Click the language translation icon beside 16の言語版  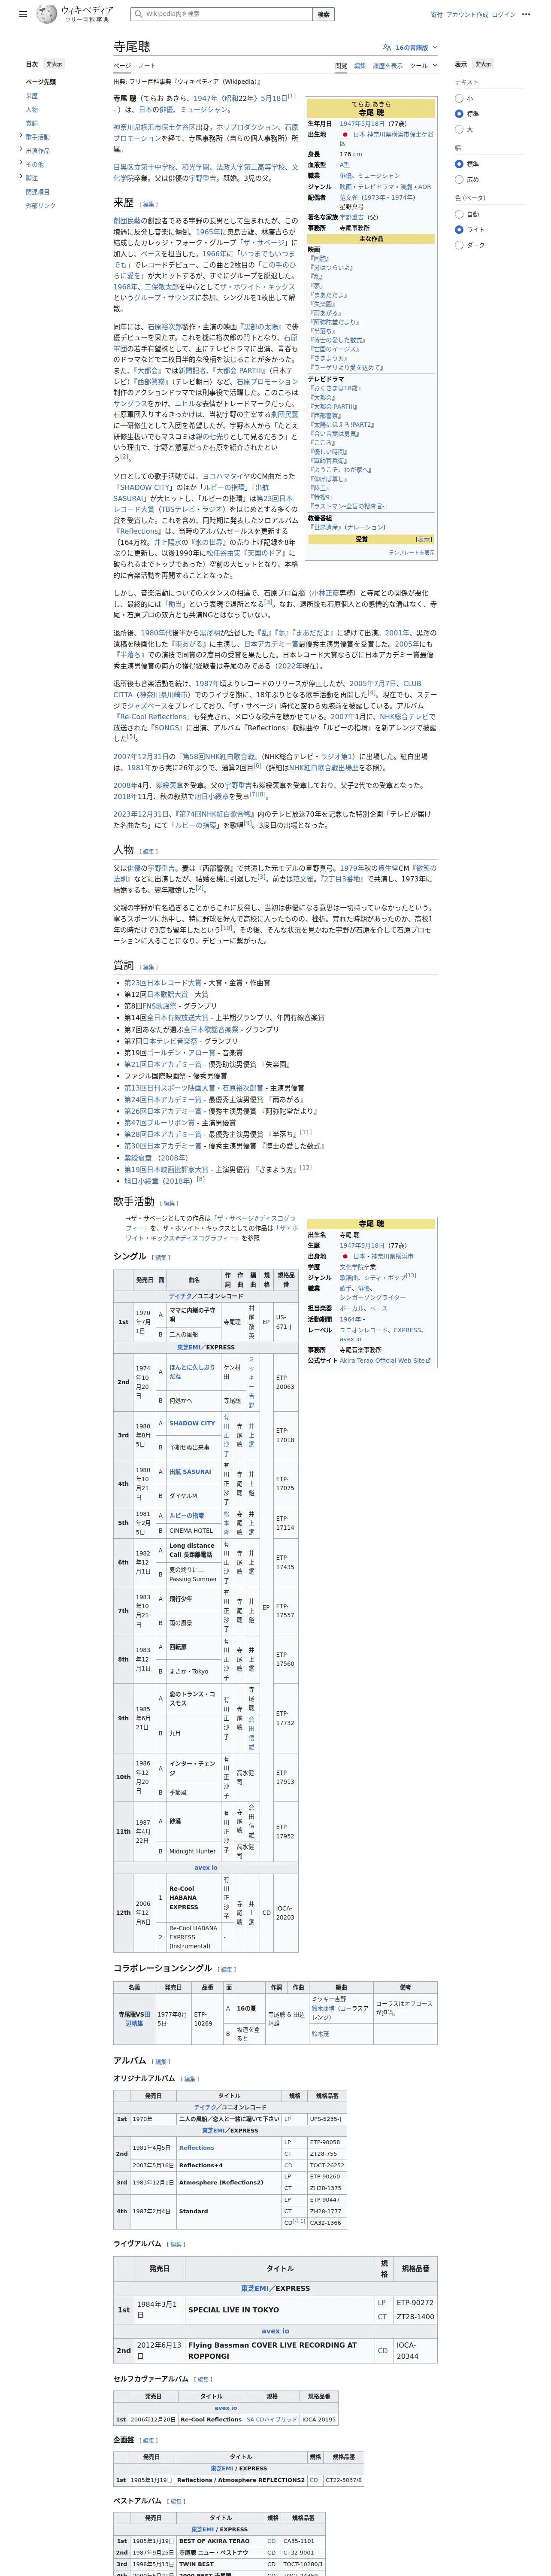click(387, 47)
